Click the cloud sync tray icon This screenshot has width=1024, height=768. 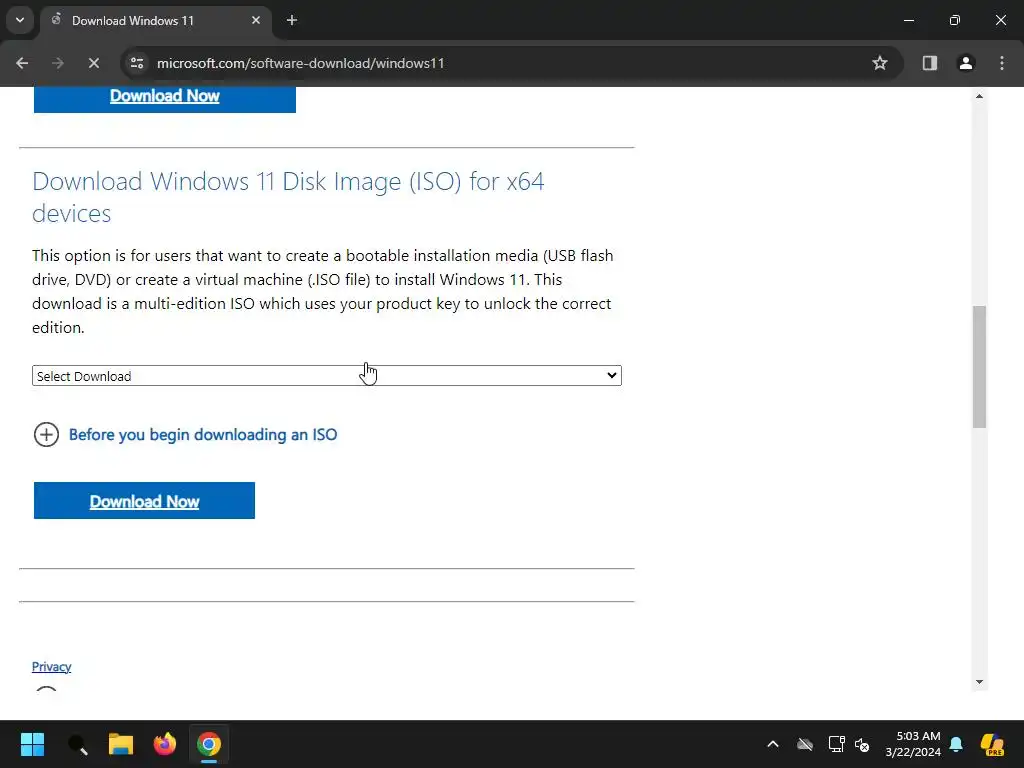805,744
